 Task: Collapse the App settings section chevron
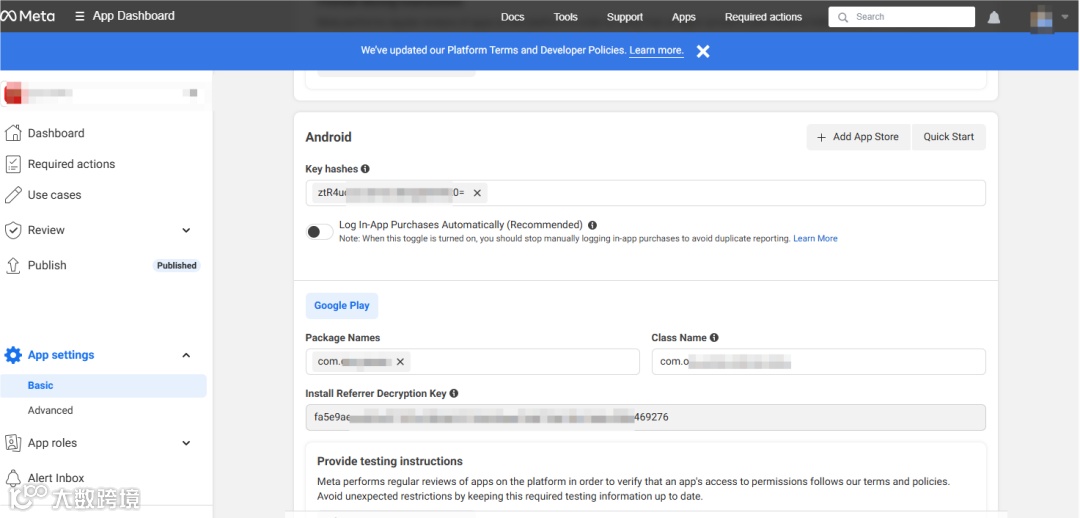pos(186,355)
